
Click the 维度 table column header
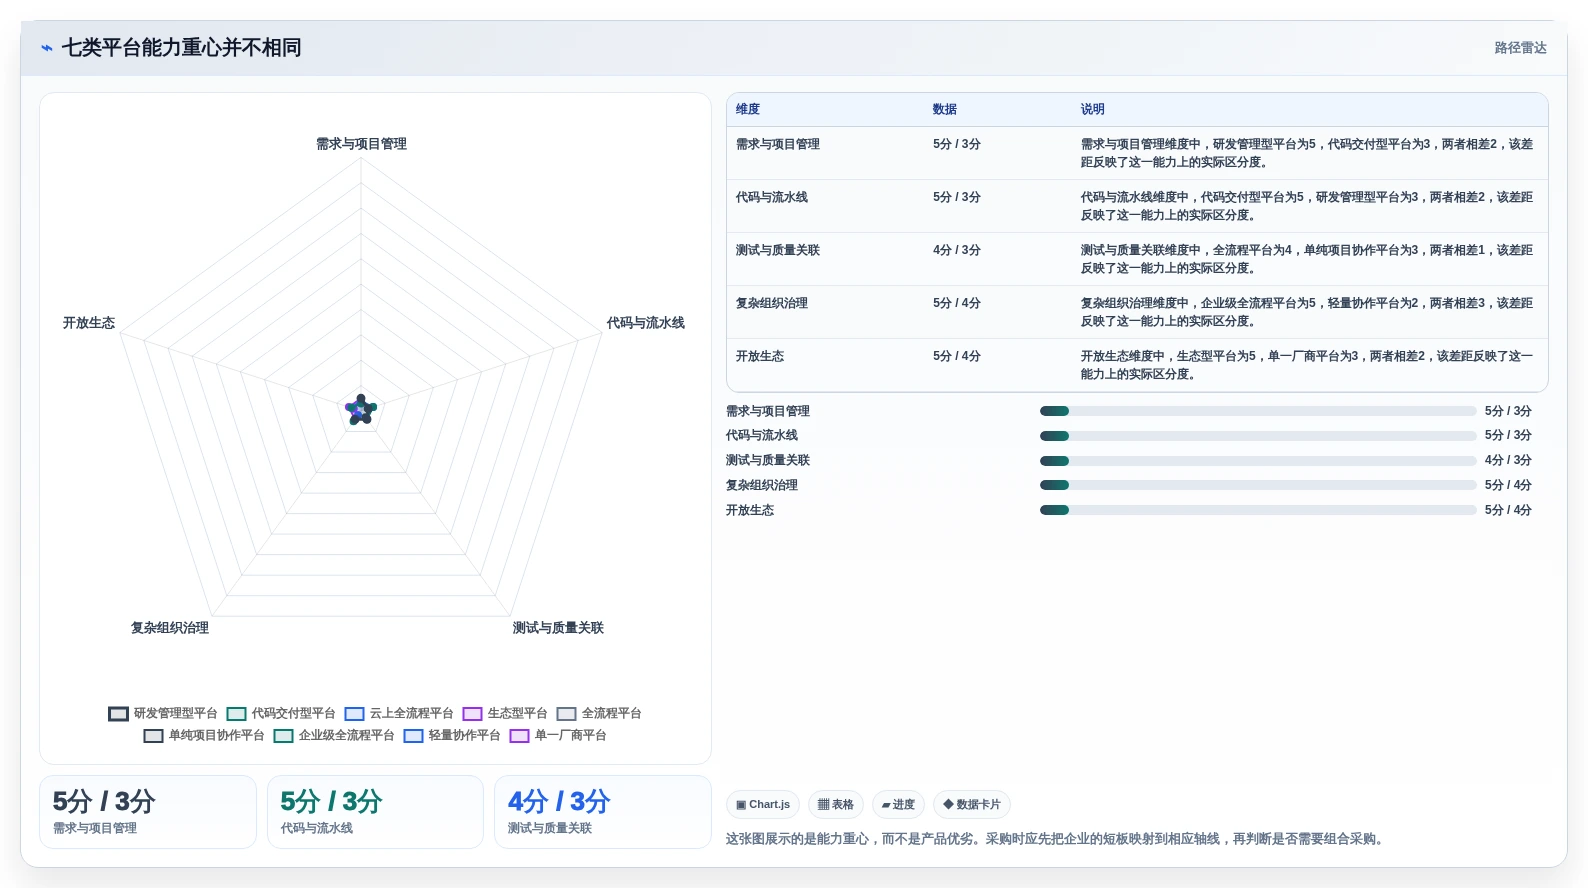[748, 109]
